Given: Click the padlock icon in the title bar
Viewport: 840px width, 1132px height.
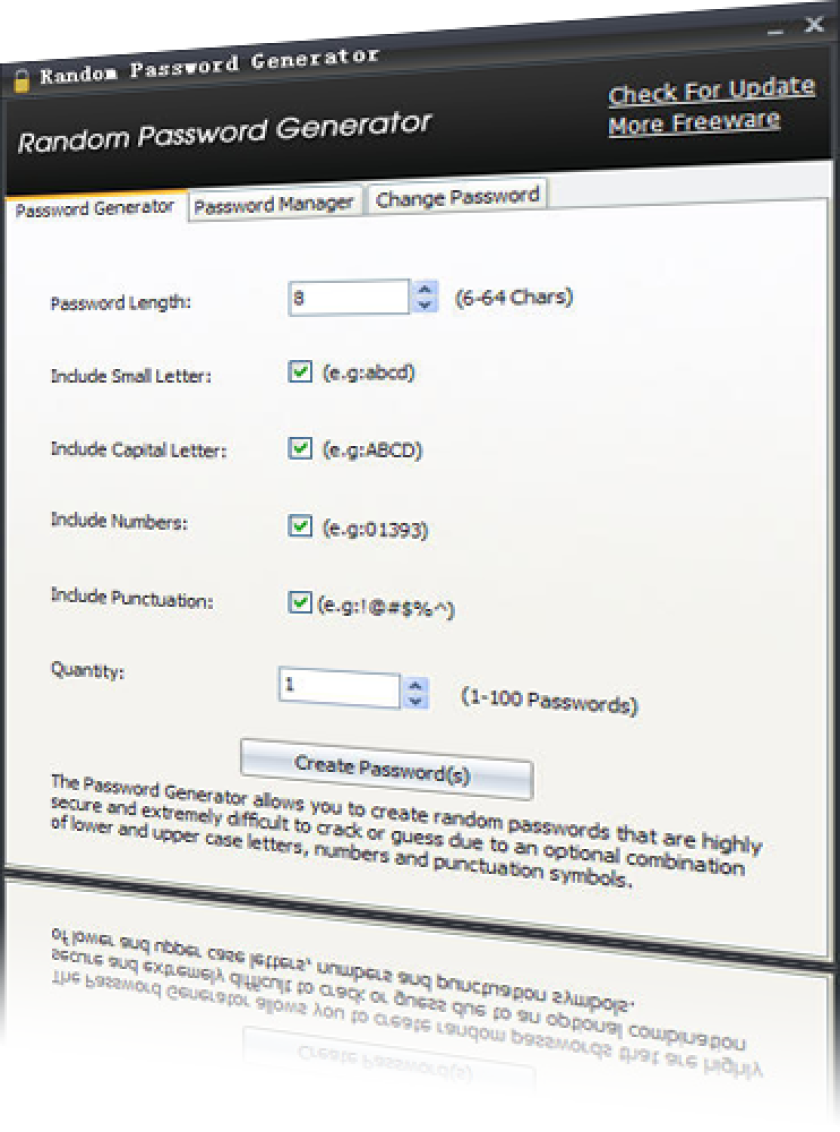Looking at the screenshot, I should [x=22, y=79].
